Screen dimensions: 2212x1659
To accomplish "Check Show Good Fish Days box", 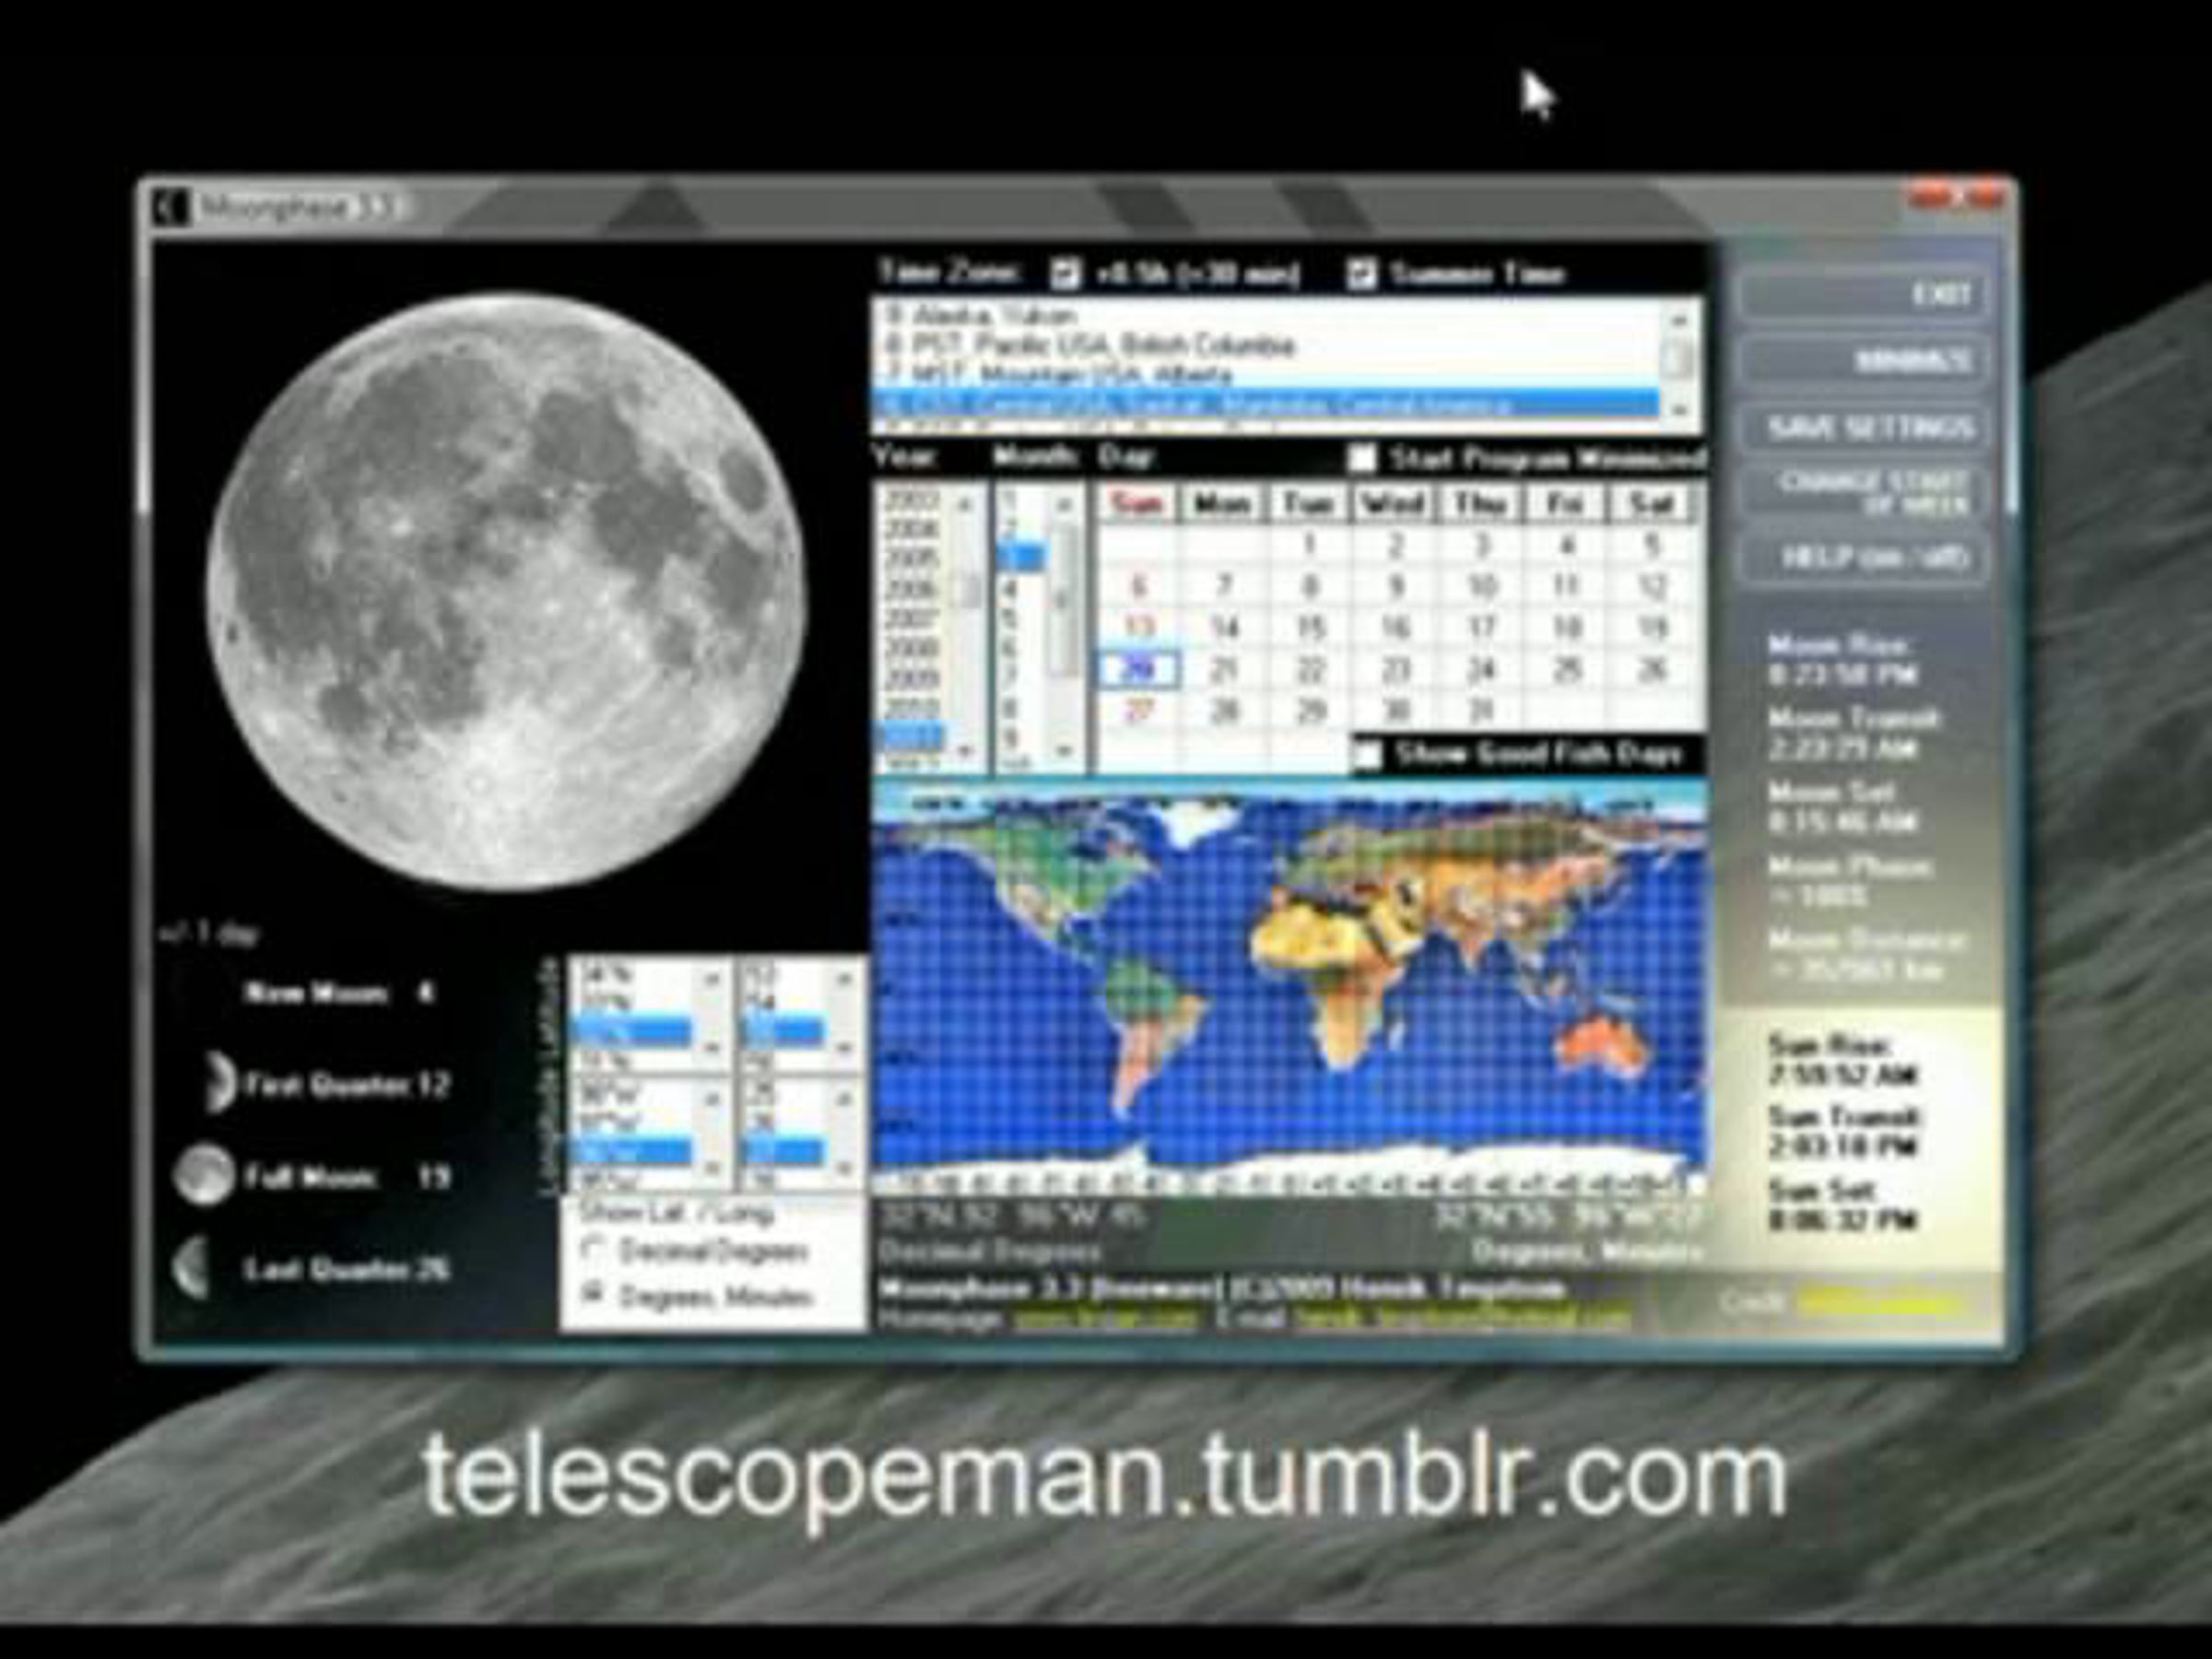I will pyautogui.click(x=1367, y=754).
